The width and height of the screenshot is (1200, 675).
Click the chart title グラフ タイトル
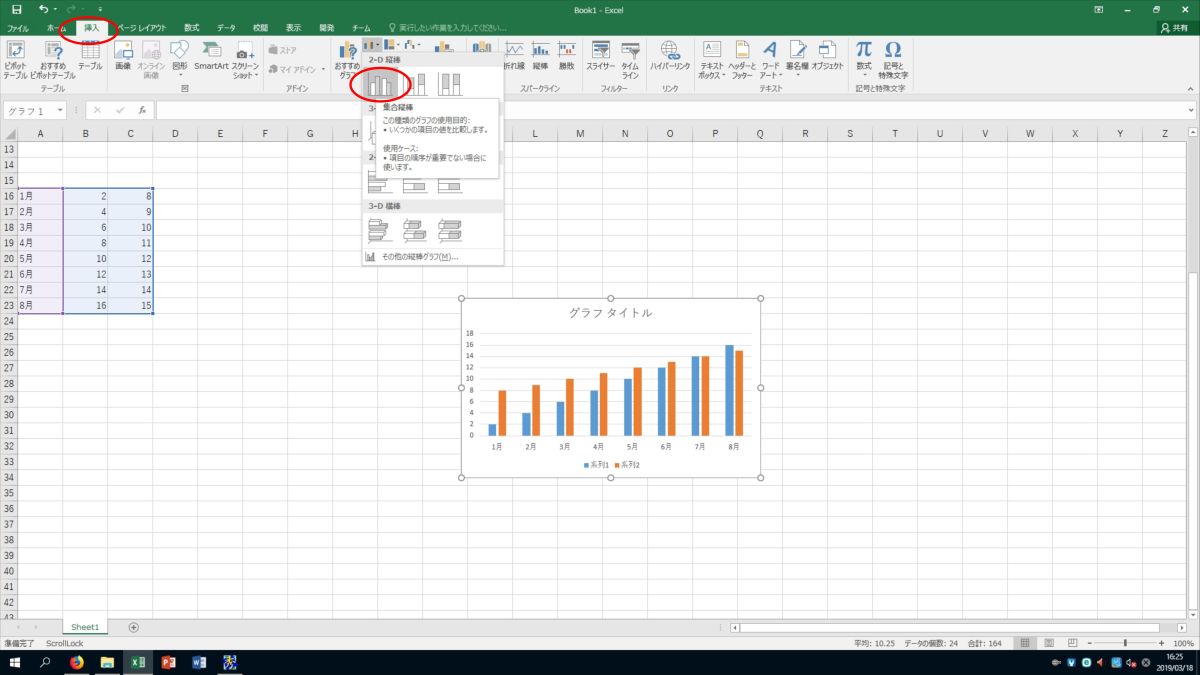click(x=610, y=313)
